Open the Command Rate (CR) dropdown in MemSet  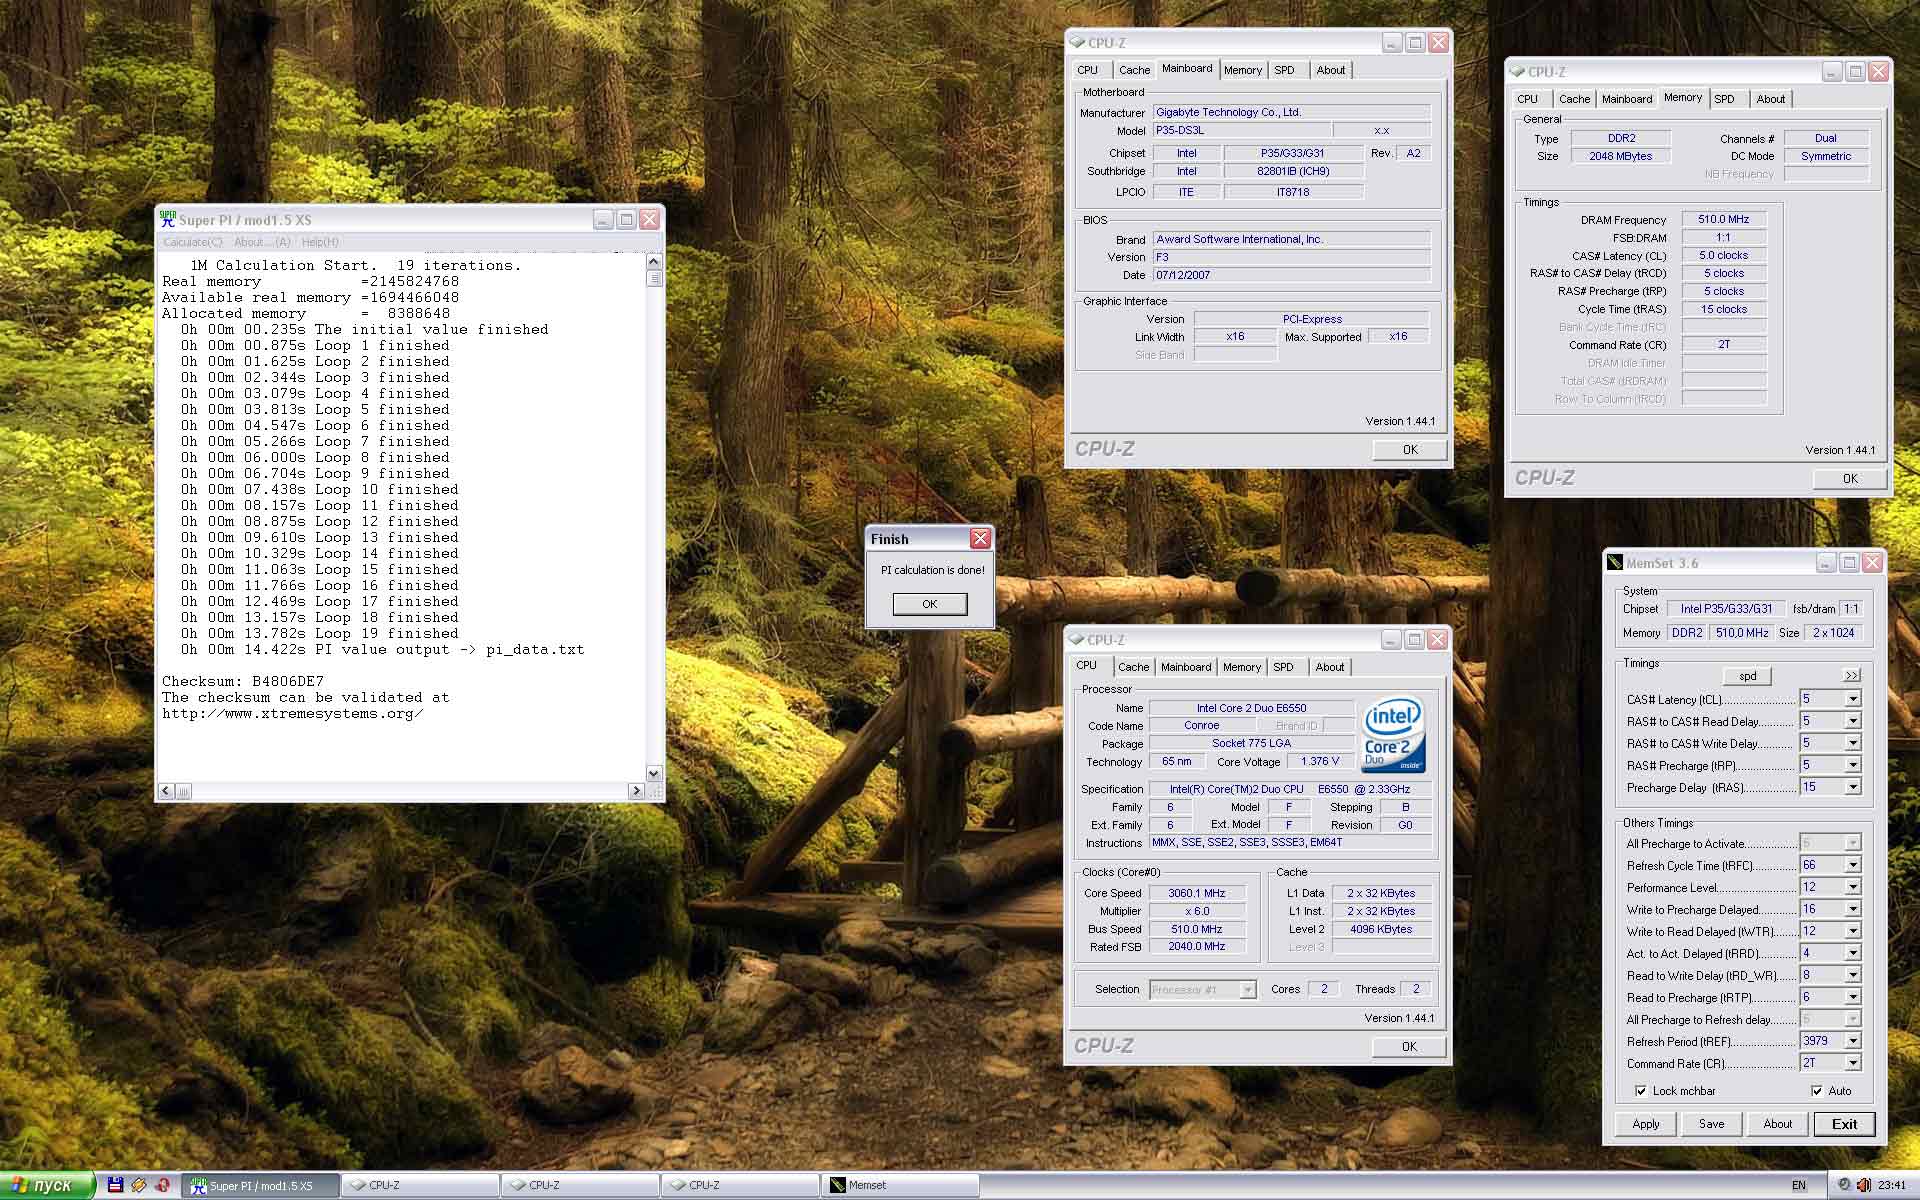click(1853, 1063)
